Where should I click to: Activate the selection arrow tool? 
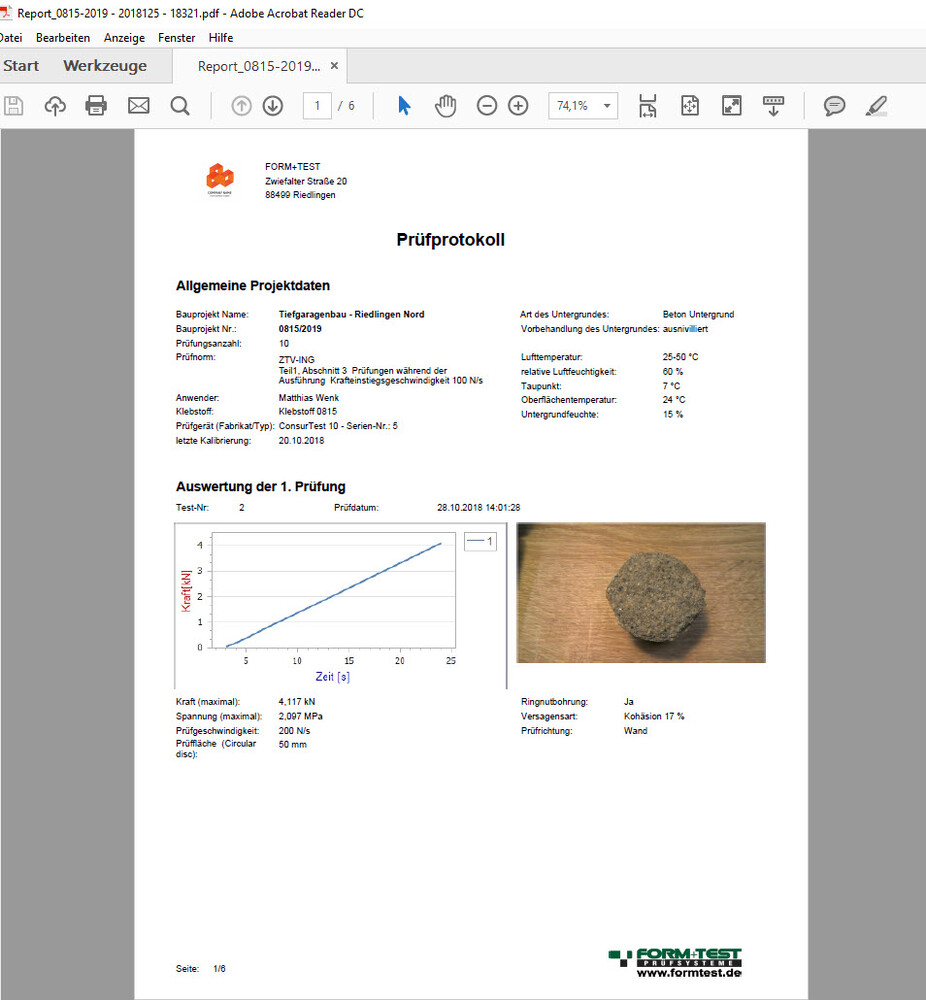point(404,106)
